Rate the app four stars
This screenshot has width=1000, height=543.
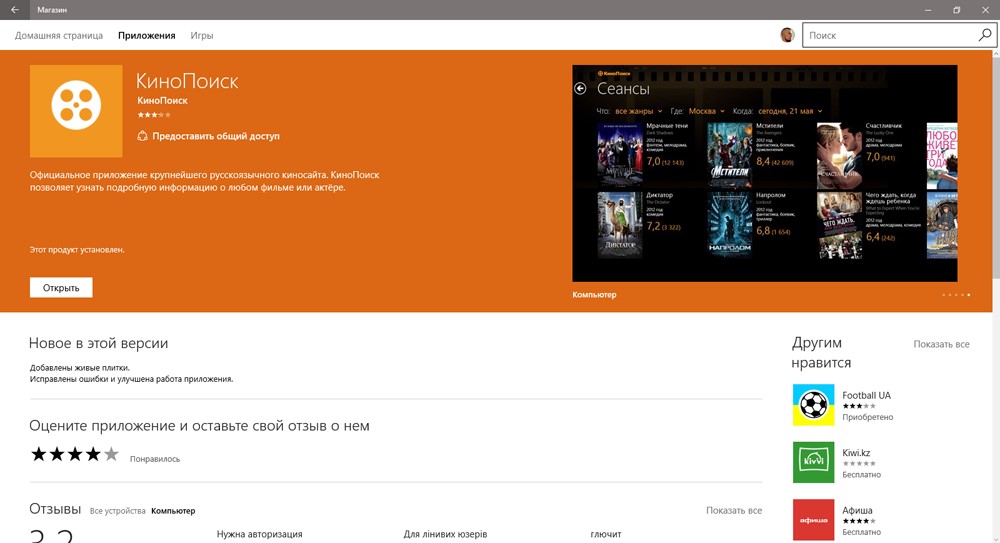(x=93, y=454)
